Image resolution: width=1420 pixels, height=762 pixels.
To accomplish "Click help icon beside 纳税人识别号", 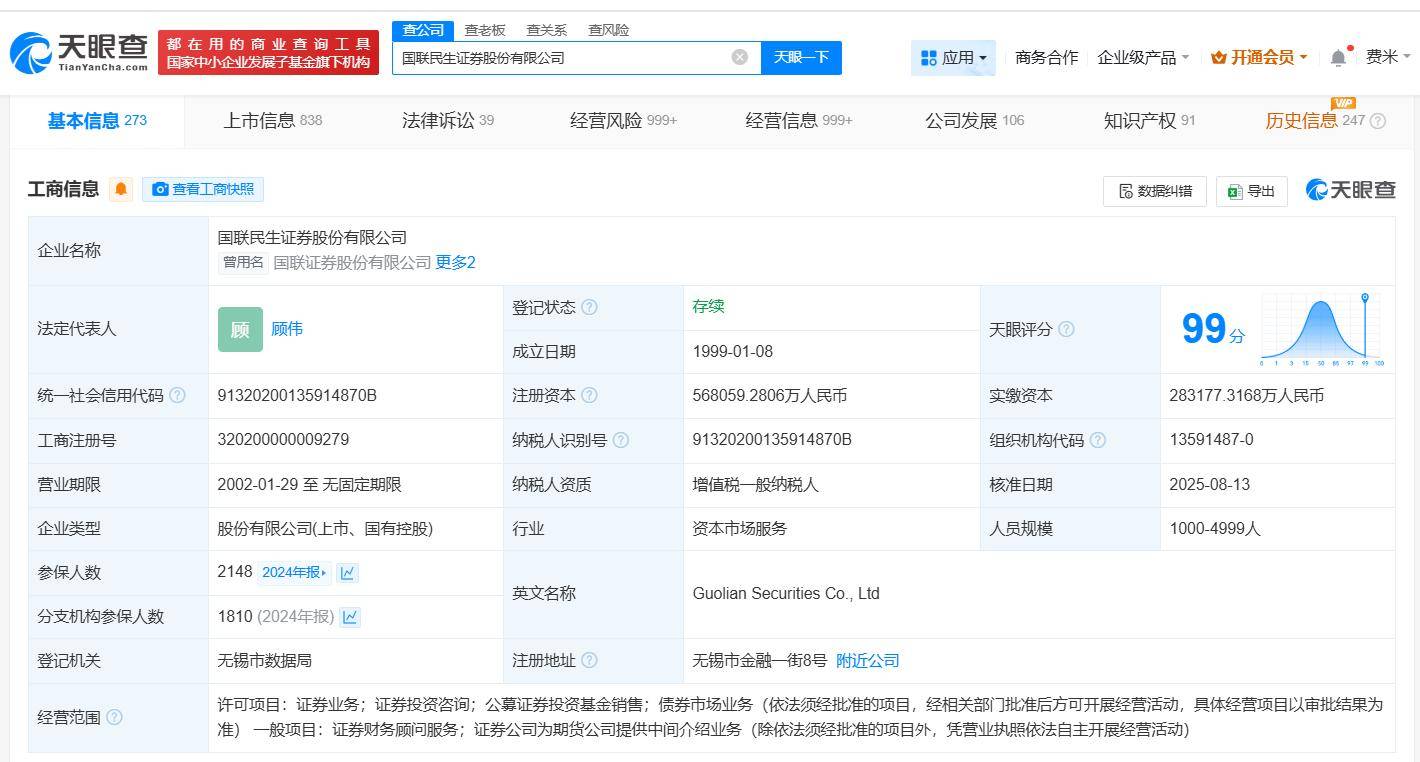I will [x=621, y=440].
